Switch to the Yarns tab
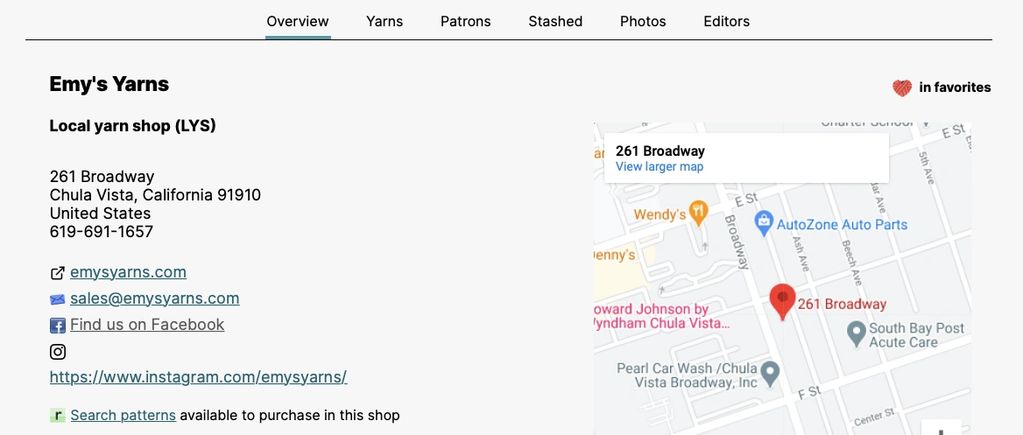 click(384, 21)
